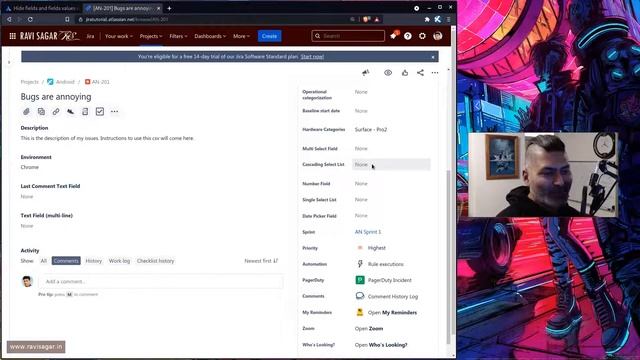Click Start now trial link
640x360 pixels.
(x=312, y=57)
